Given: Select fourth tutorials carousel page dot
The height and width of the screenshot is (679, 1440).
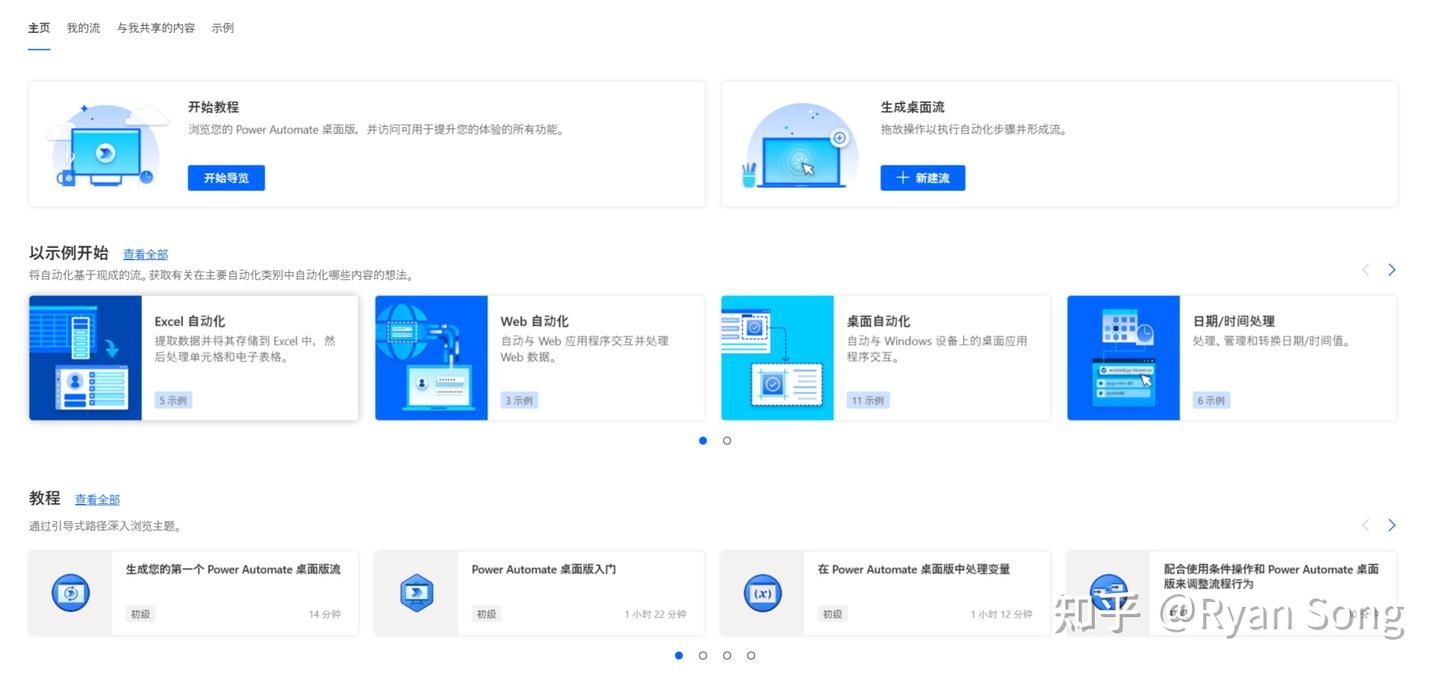Looking at the screenshot, I should coord(751,655).
